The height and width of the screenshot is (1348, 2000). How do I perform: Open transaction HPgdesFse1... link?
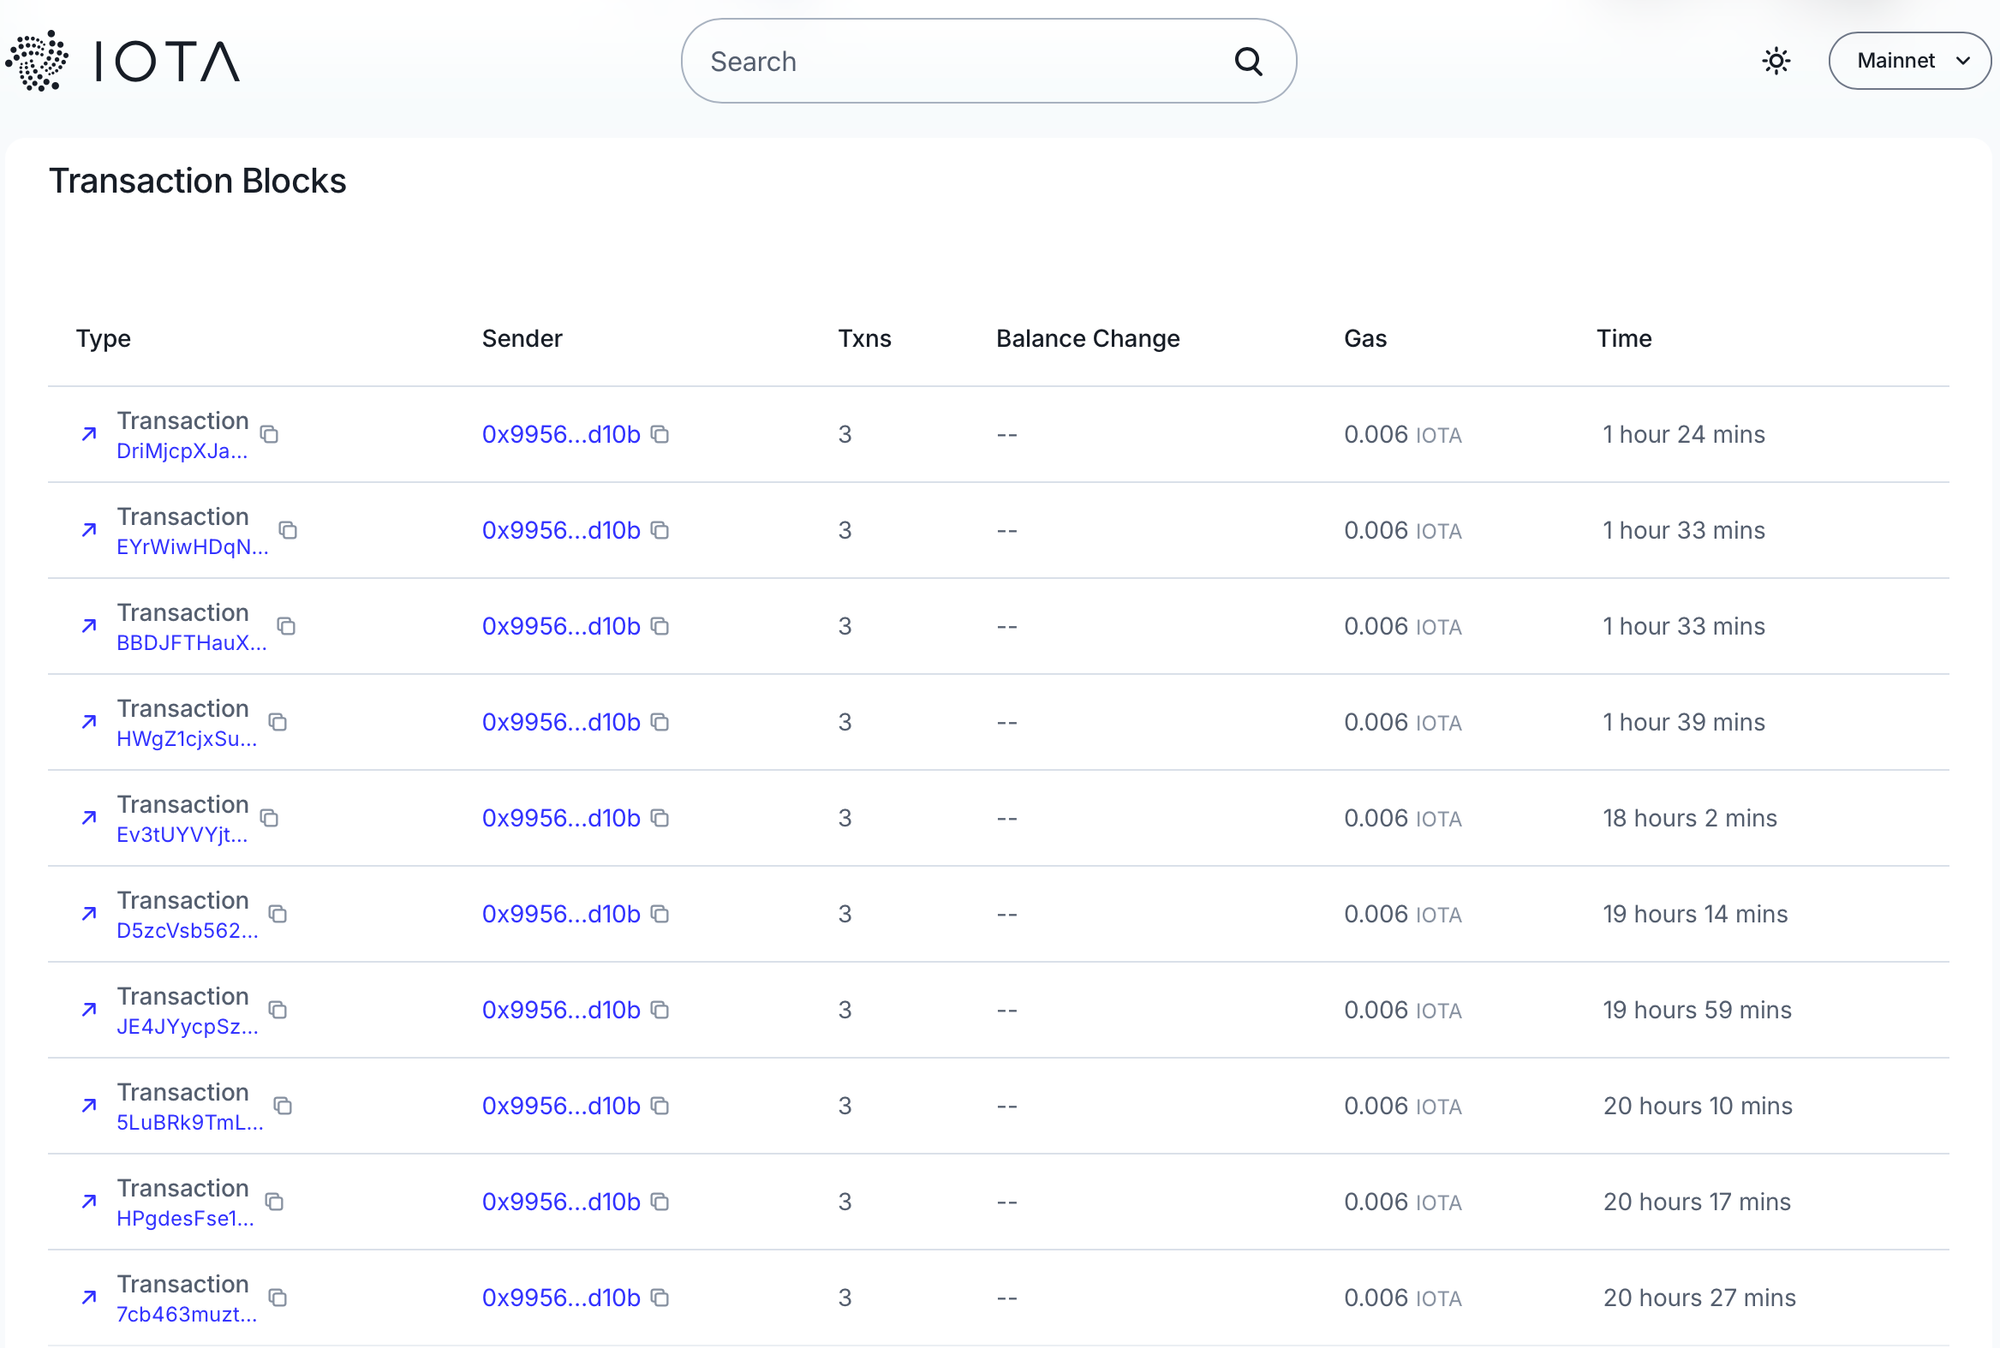point(185,1219)
